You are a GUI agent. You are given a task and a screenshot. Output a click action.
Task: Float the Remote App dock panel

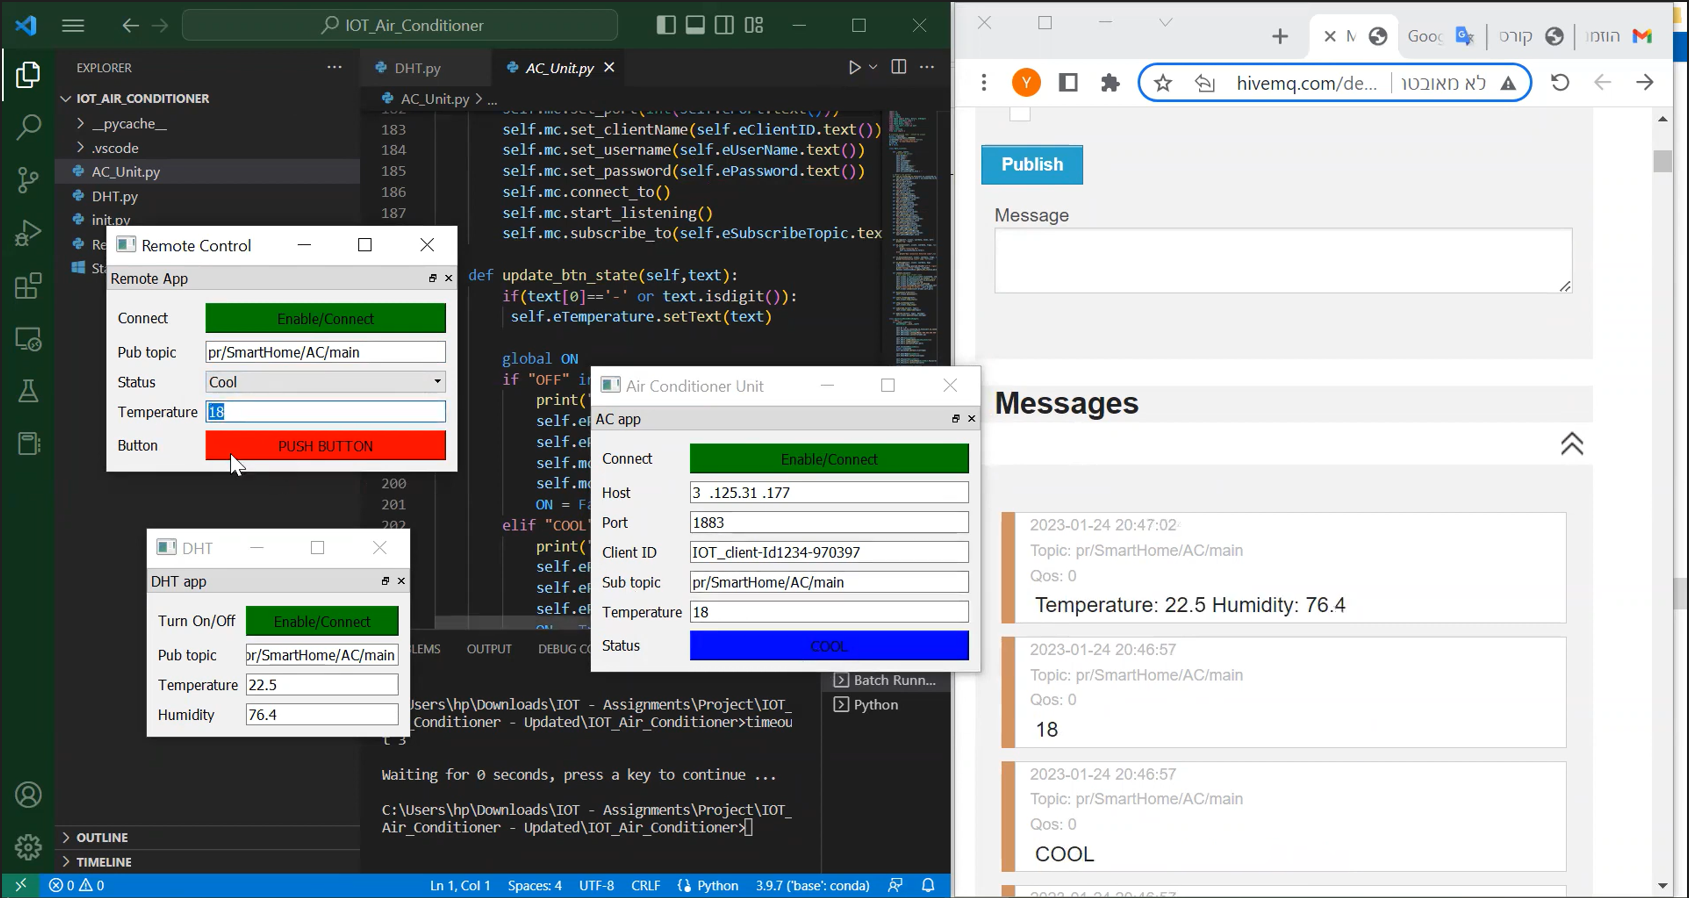click(x=432, y=278)
